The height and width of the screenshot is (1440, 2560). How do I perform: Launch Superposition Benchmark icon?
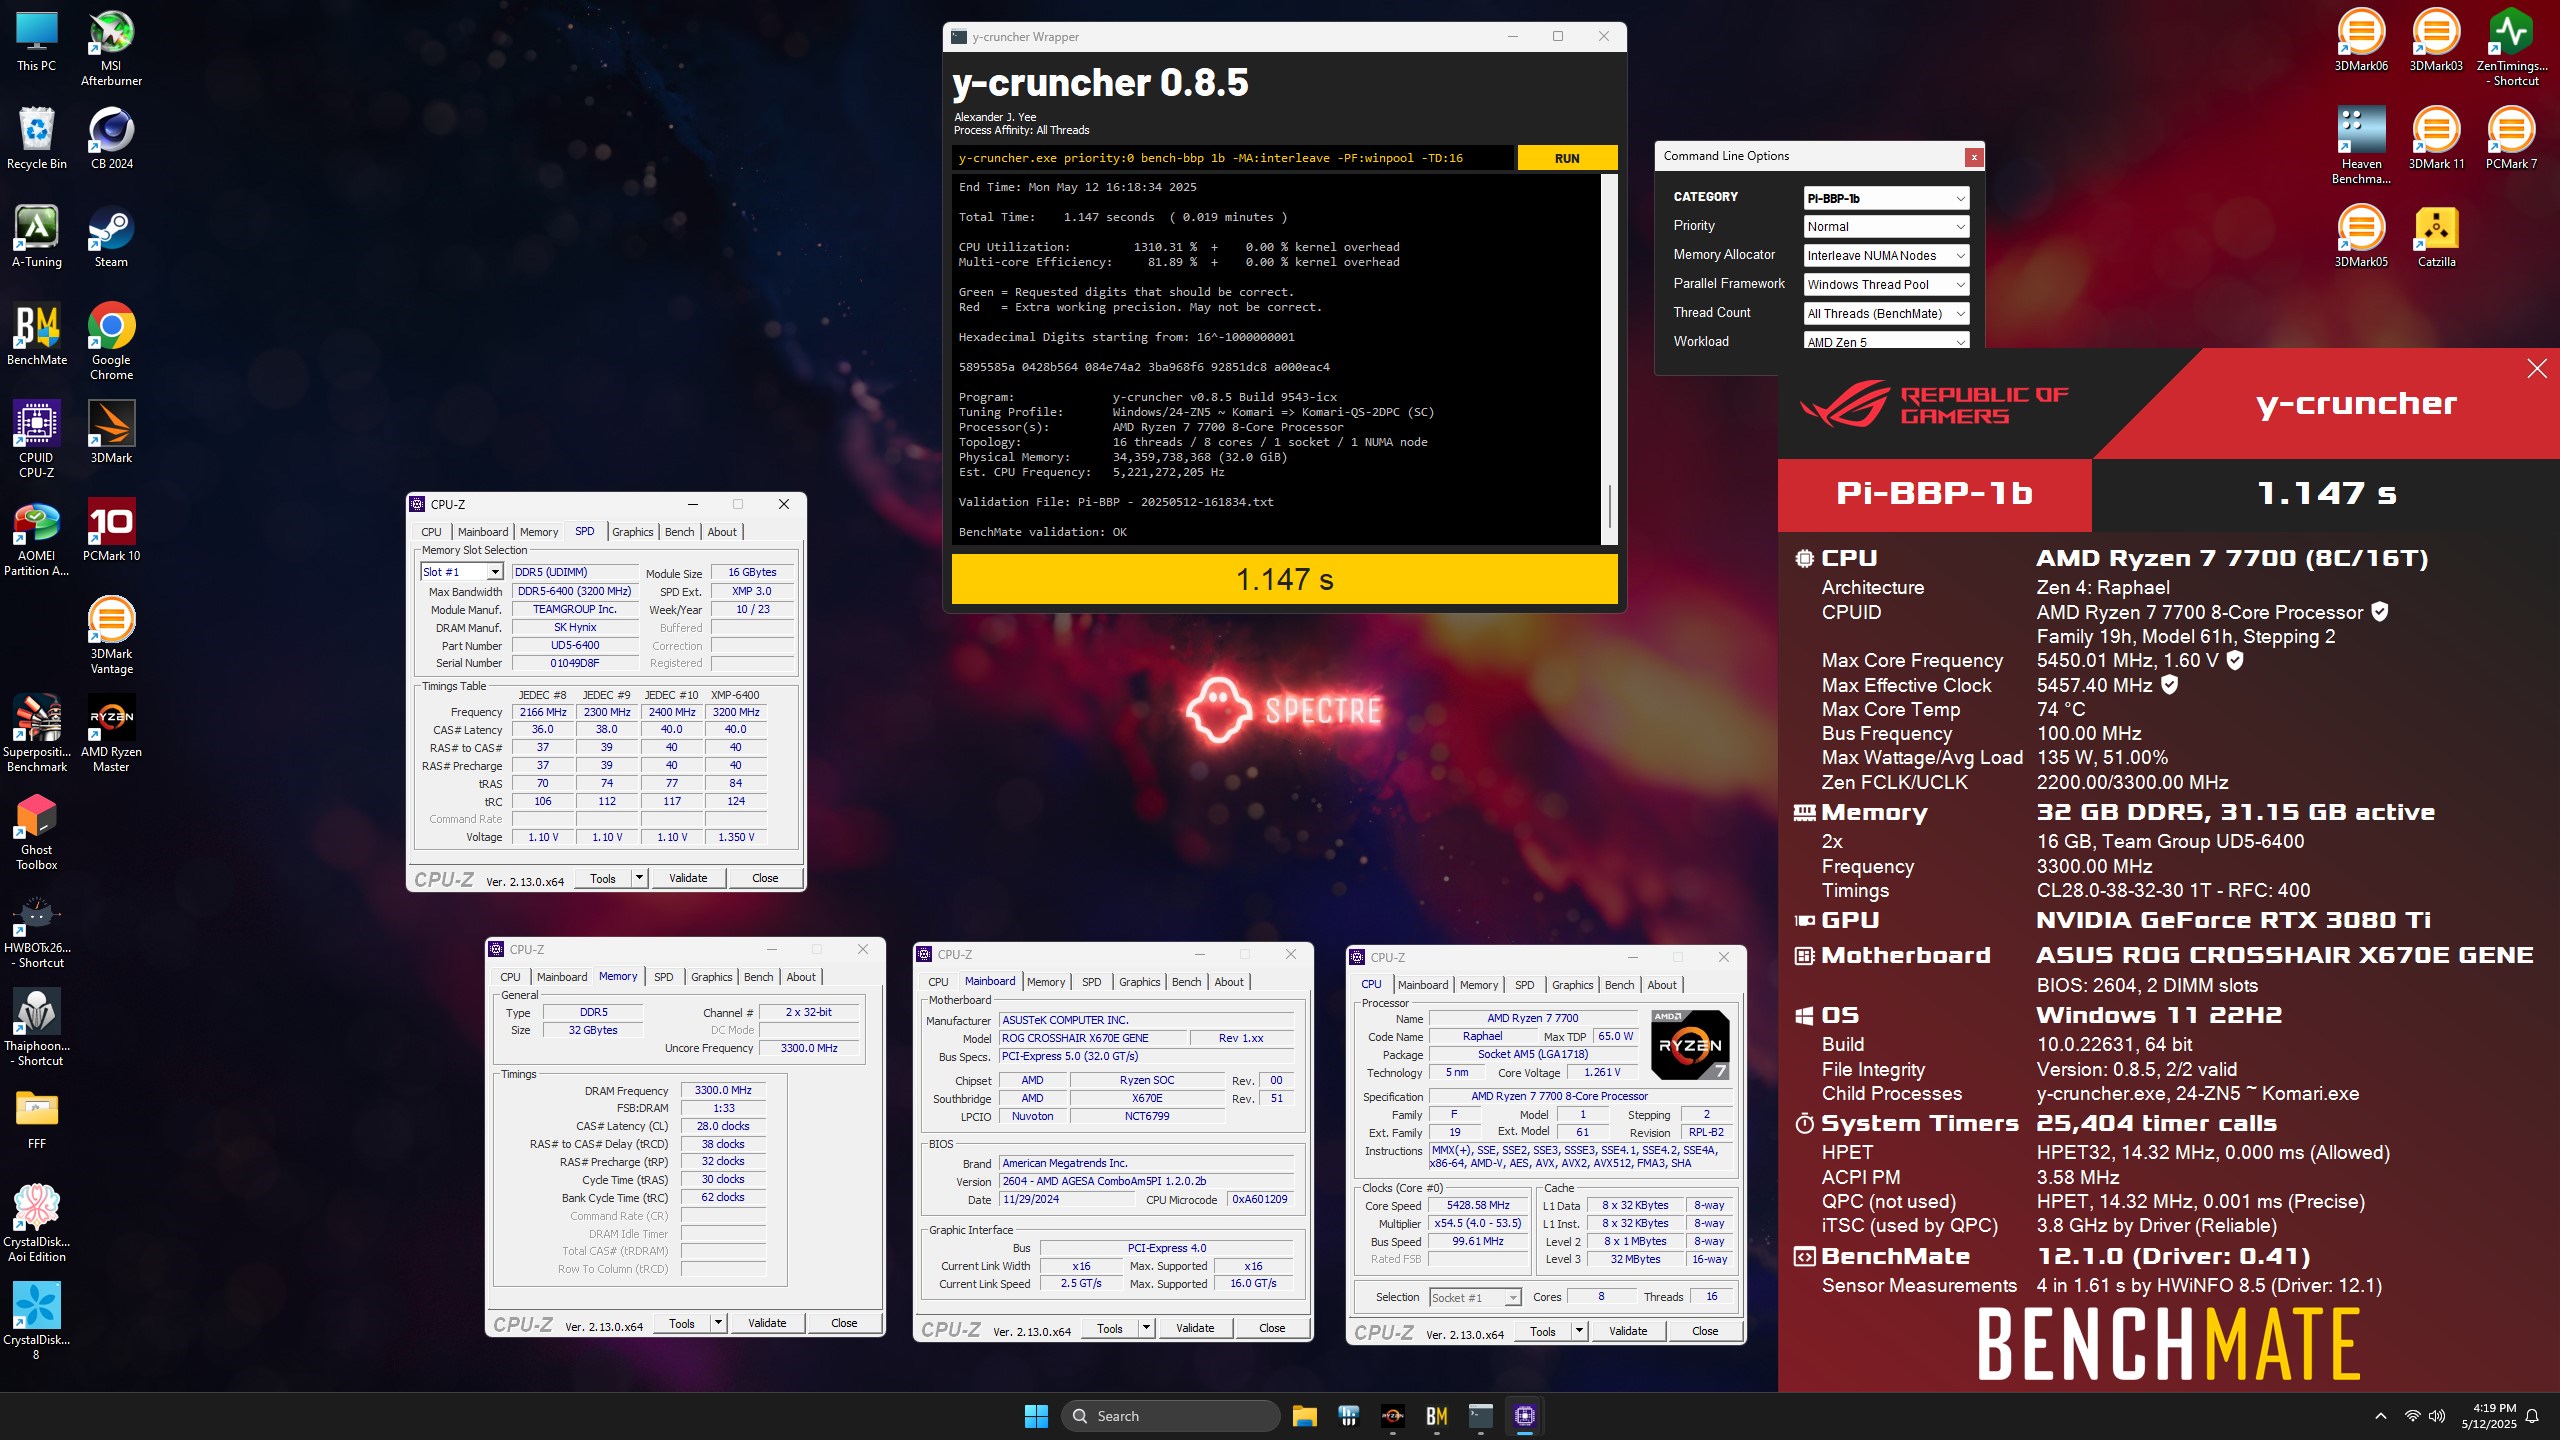click(36, 733)
